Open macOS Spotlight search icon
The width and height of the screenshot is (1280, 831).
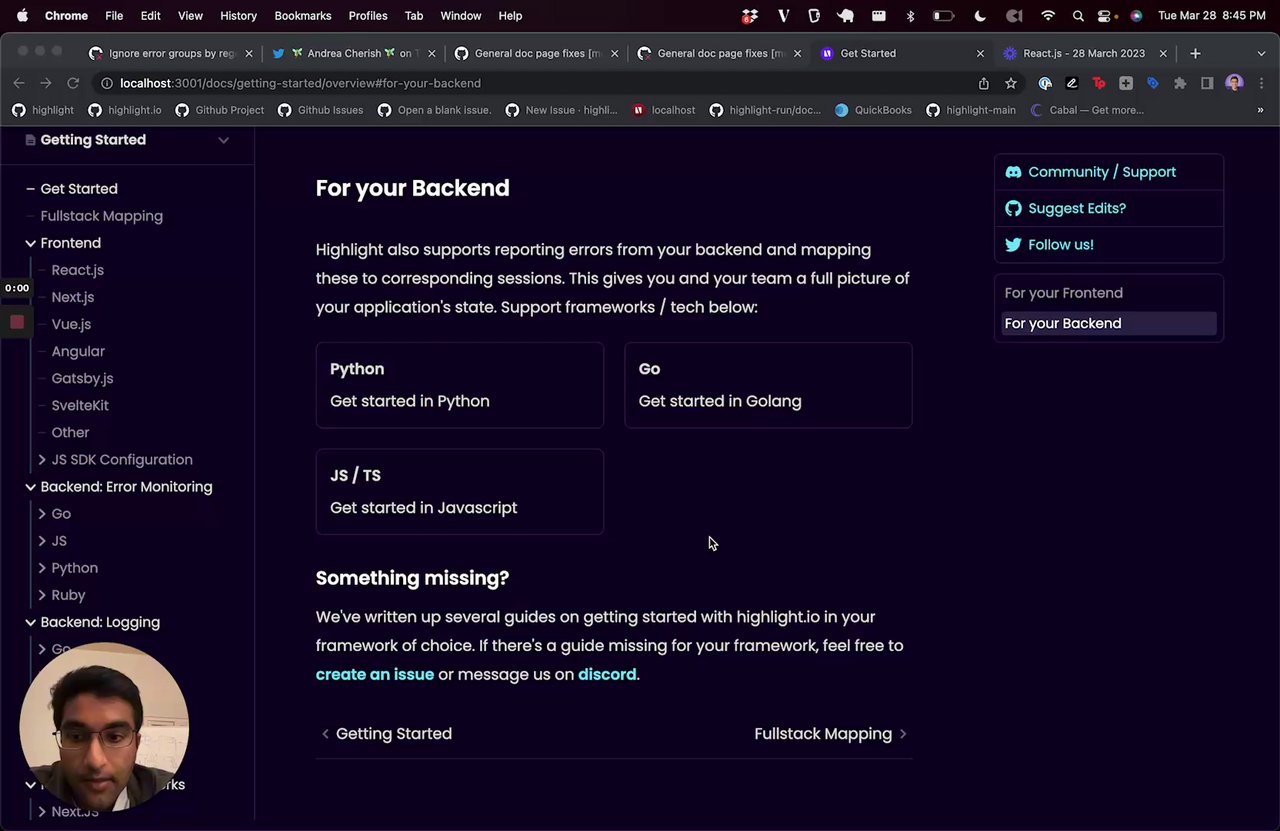click(x=1078, y=16)
